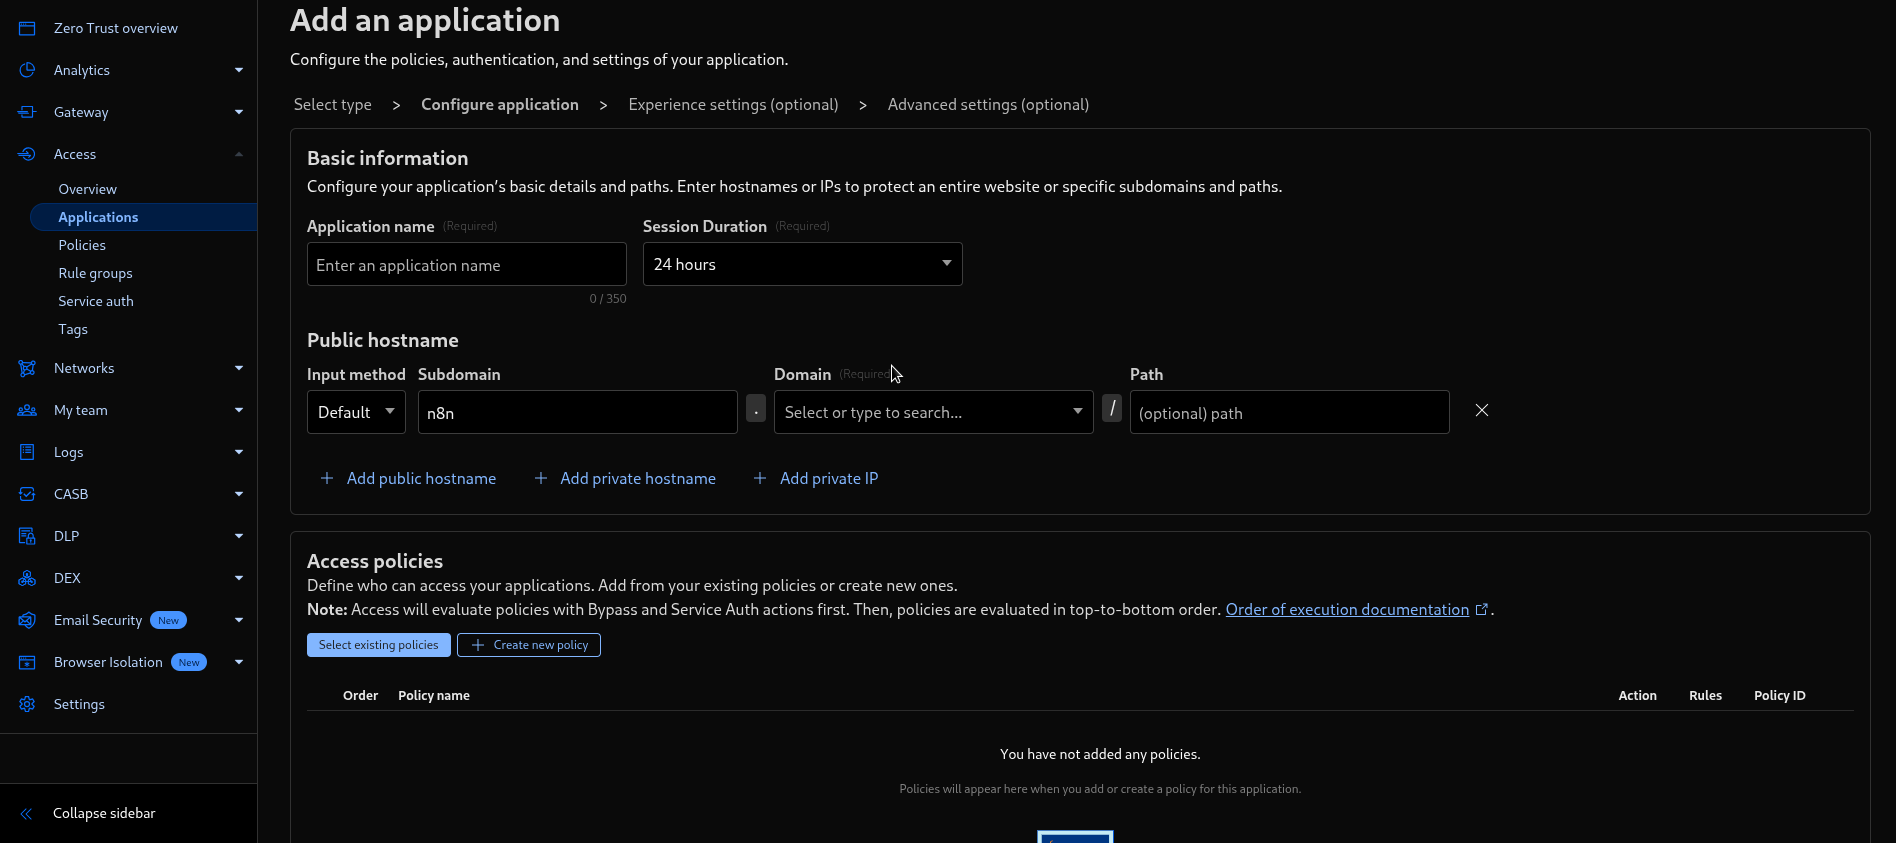Click the Gateway icon in sidebar
The width and height of the screenshot is (1896, 843).
pyautogui.click(x=27, y=112)
